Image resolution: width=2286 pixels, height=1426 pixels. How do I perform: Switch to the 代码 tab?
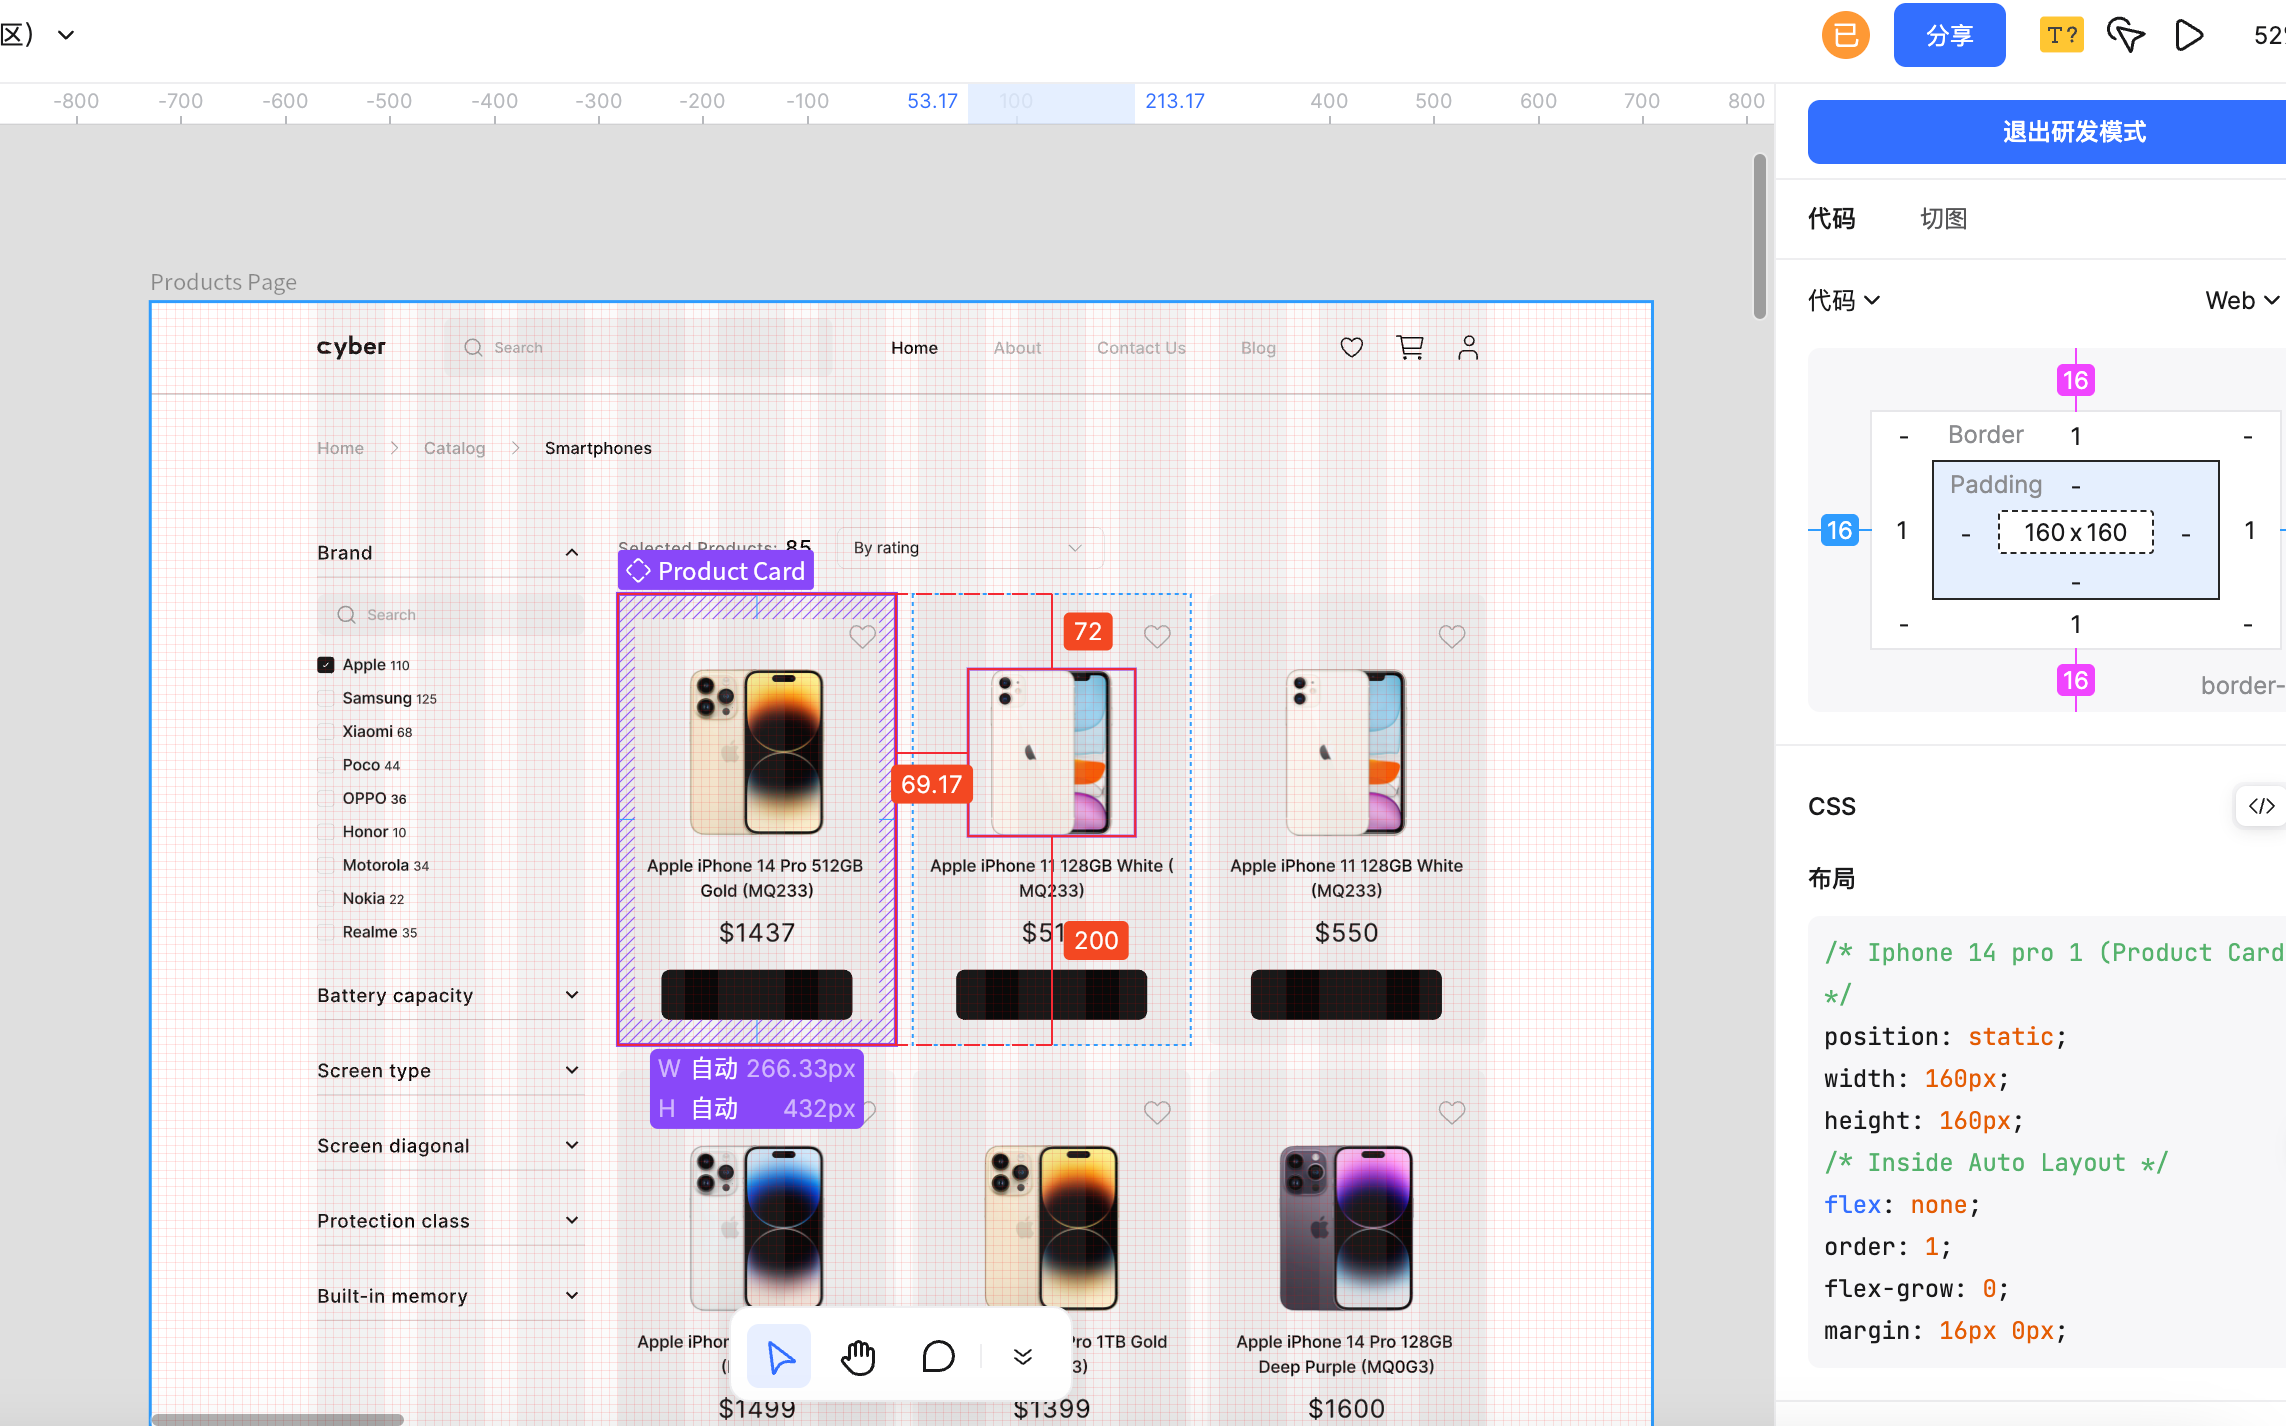coord(1832,219)
